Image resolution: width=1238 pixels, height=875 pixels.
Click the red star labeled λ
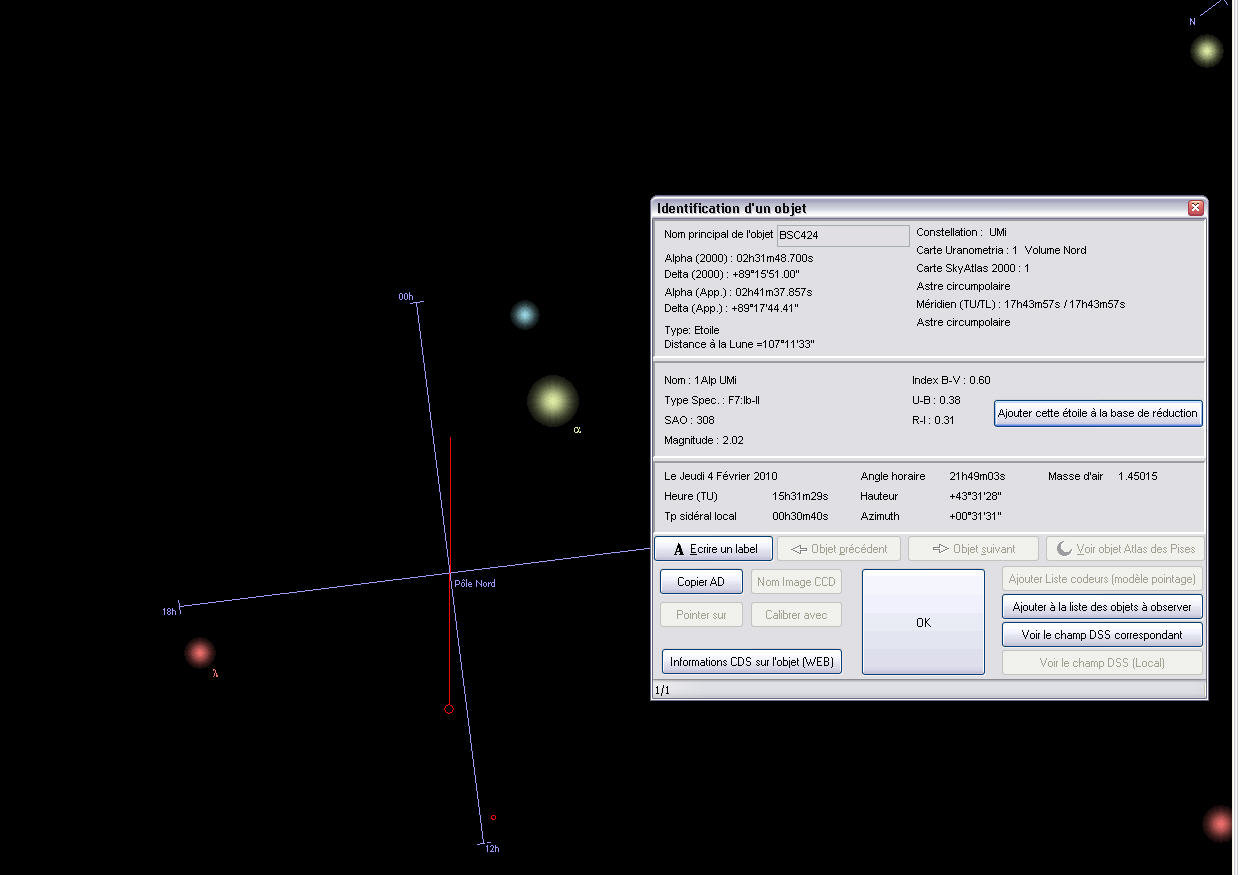(200, 653)
